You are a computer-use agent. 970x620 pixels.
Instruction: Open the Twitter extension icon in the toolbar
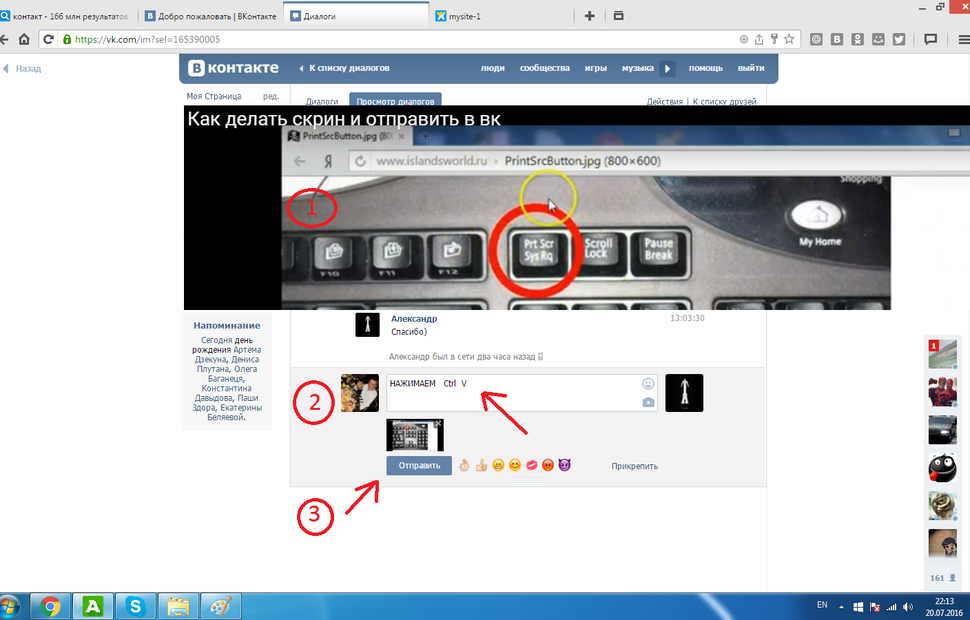tap(899, 40)
